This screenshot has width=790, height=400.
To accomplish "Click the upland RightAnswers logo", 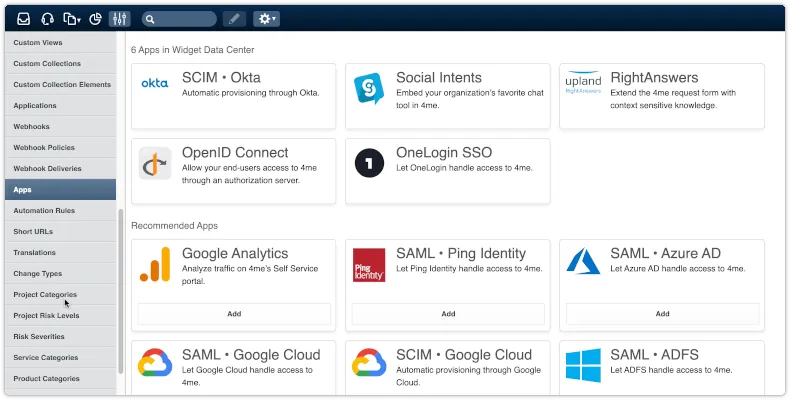I will coord(583,83).
